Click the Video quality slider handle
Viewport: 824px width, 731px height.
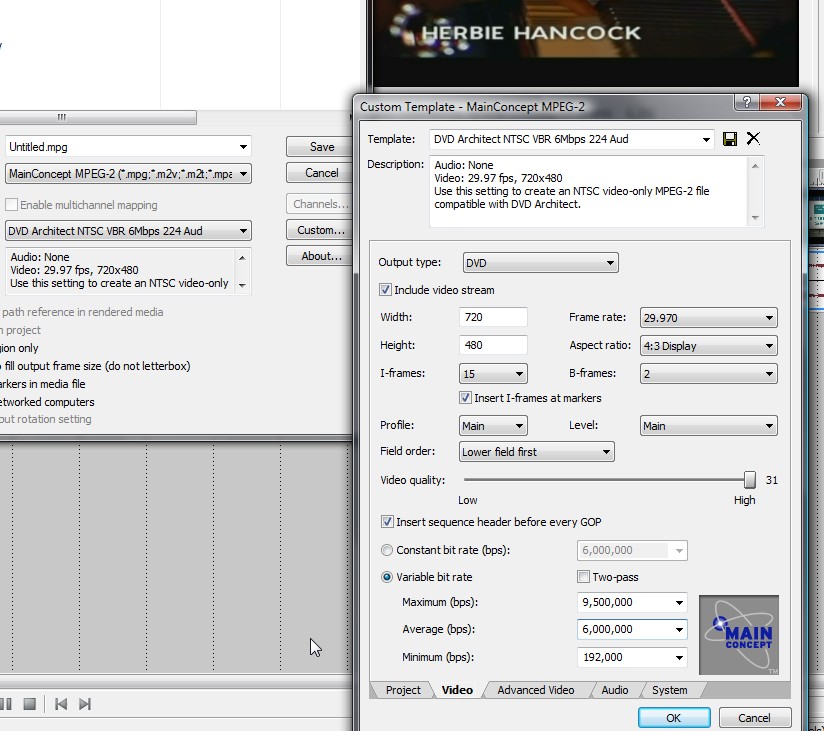coord(749,480)
